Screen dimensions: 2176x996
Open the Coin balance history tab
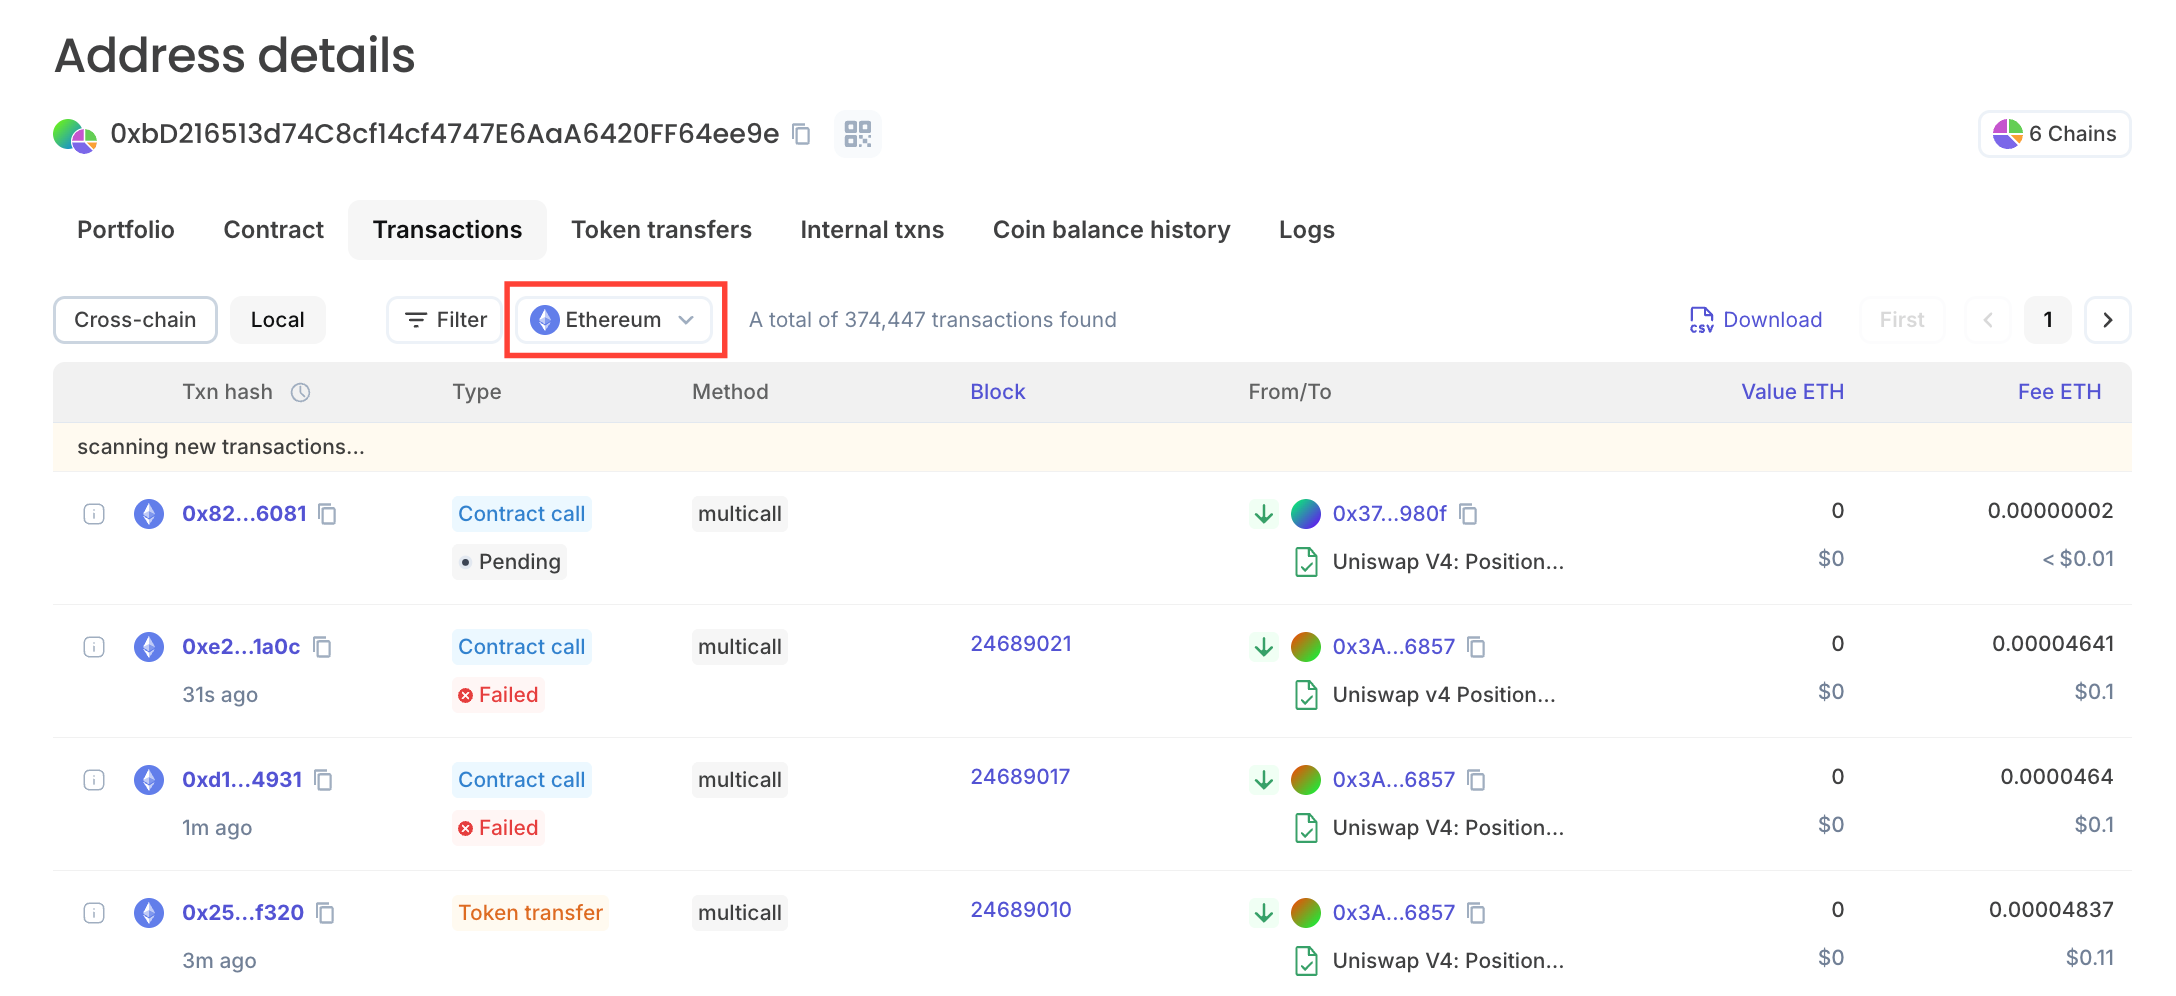(1111, 230)
